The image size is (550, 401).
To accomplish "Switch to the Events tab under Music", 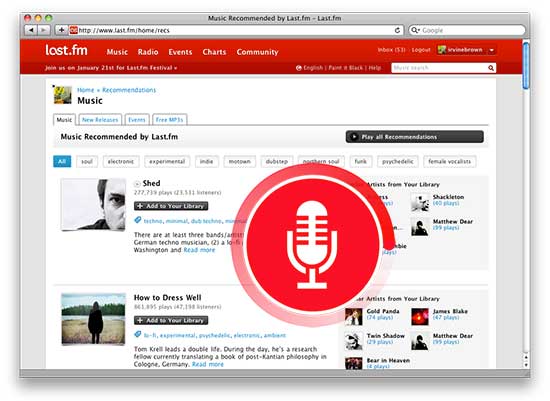I will click(137, 120).
